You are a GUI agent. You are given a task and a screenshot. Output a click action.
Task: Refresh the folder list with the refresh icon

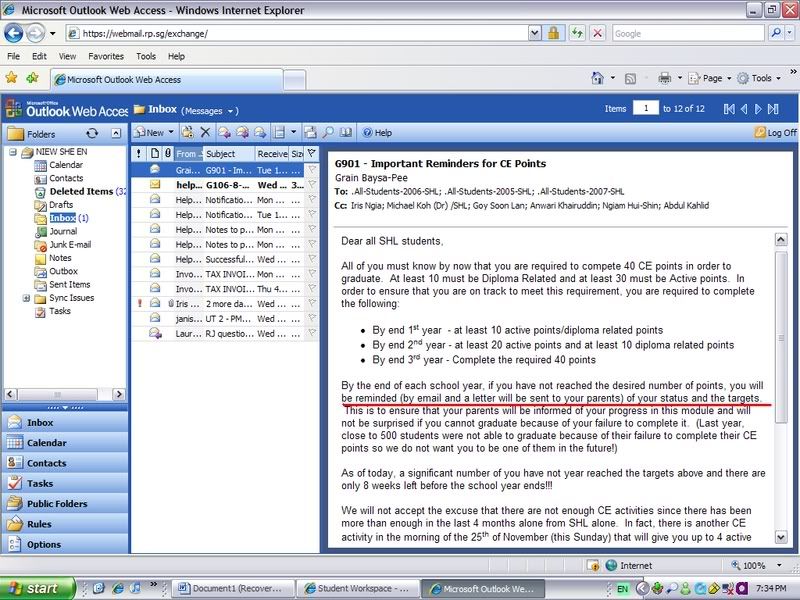93,132
